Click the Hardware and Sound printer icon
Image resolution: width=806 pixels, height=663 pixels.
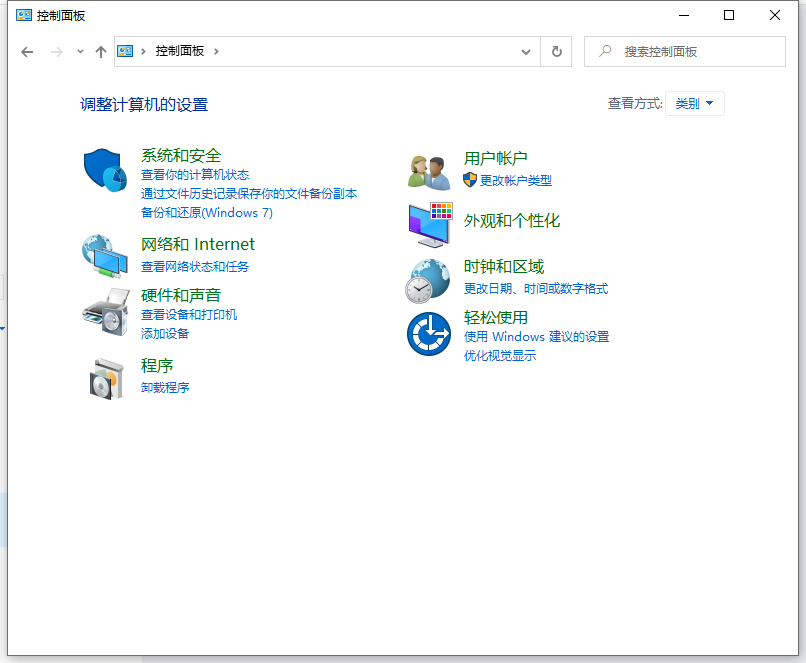coord(104,311)
